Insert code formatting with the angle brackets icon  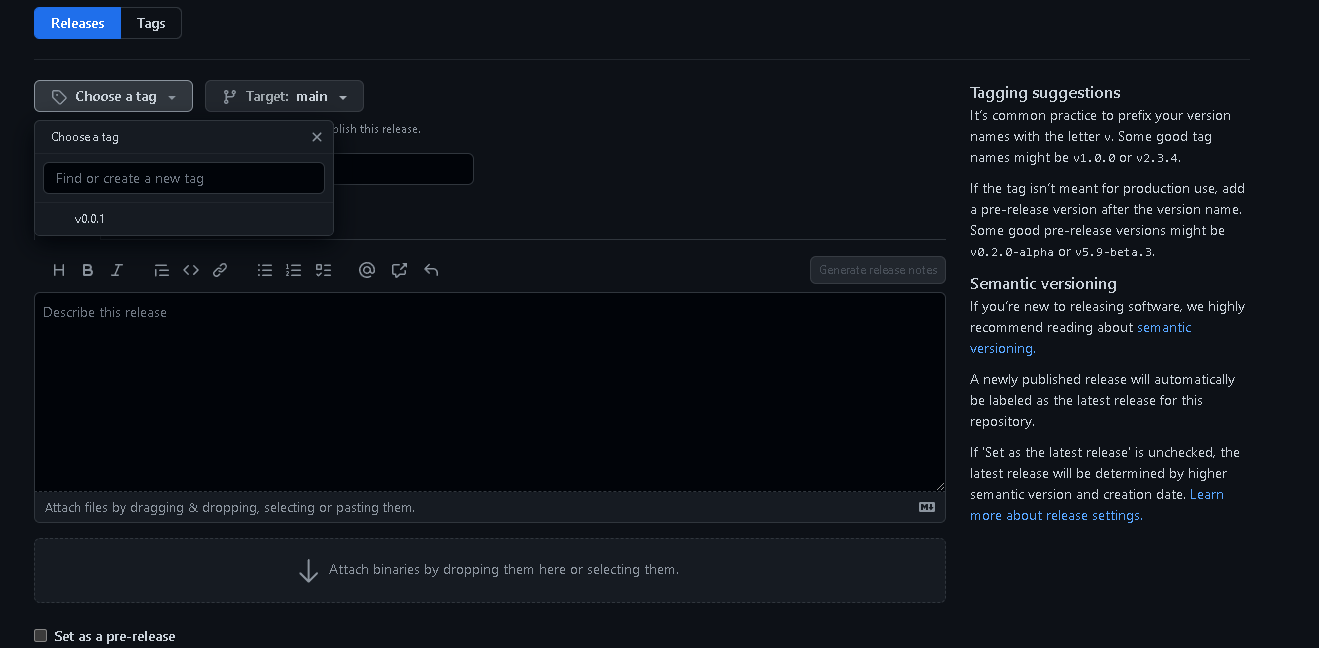click(x=191, y=270)
